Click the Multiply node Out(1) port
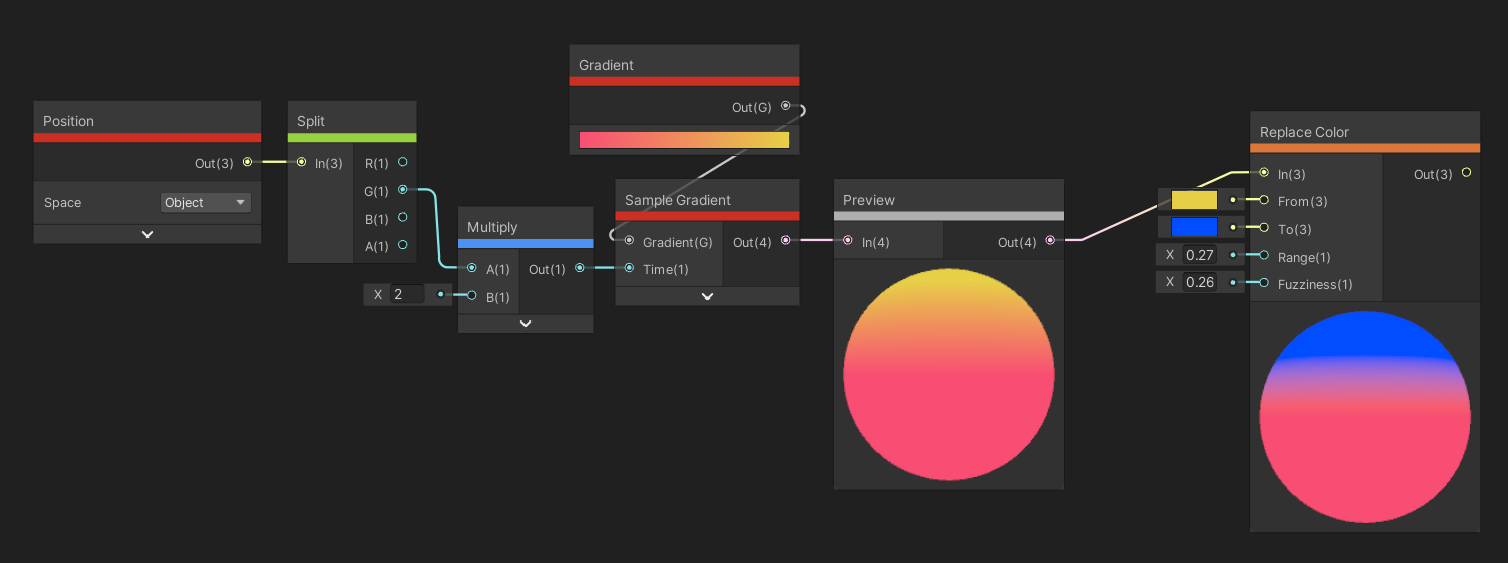 coord(580,268)
